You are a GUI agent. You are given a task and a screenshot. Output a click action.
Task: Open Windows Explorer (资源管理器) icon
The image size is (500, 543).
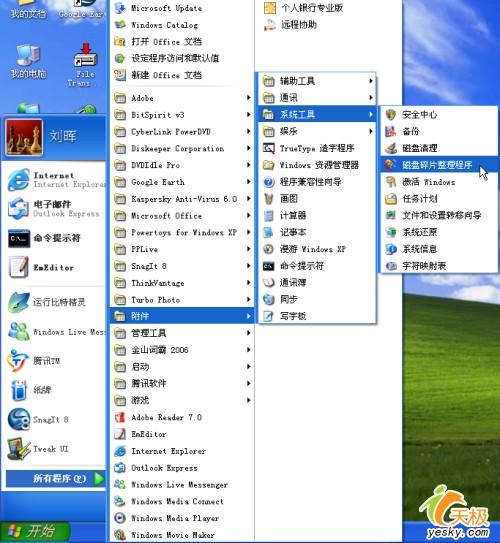pyautogui.click(x=269, y=165)
